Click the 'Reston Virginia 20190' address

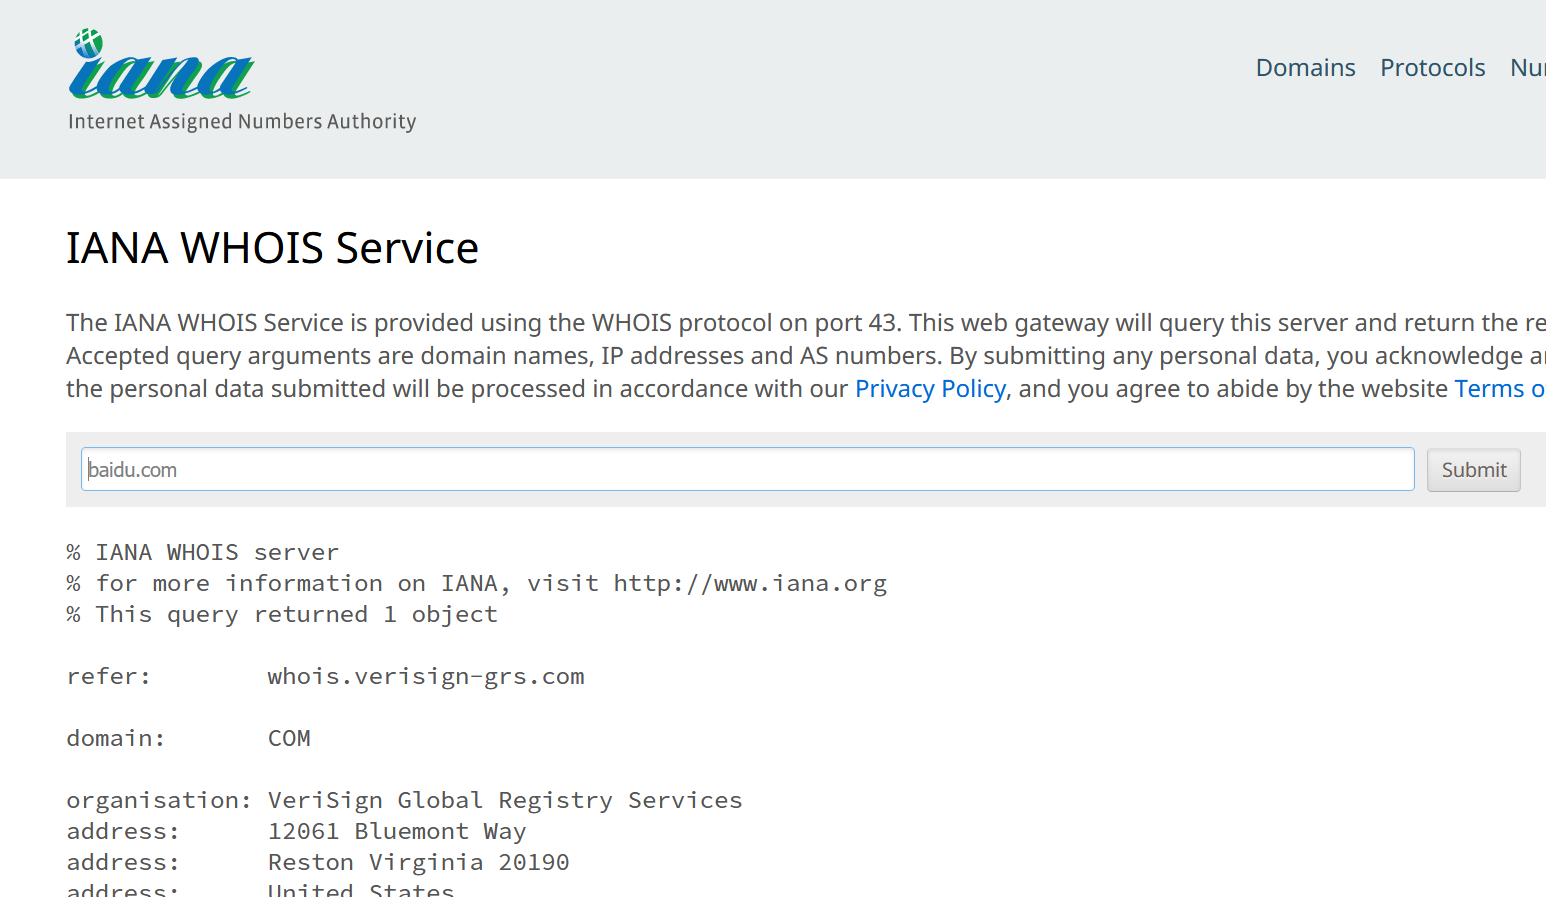[x=418, y=862]
